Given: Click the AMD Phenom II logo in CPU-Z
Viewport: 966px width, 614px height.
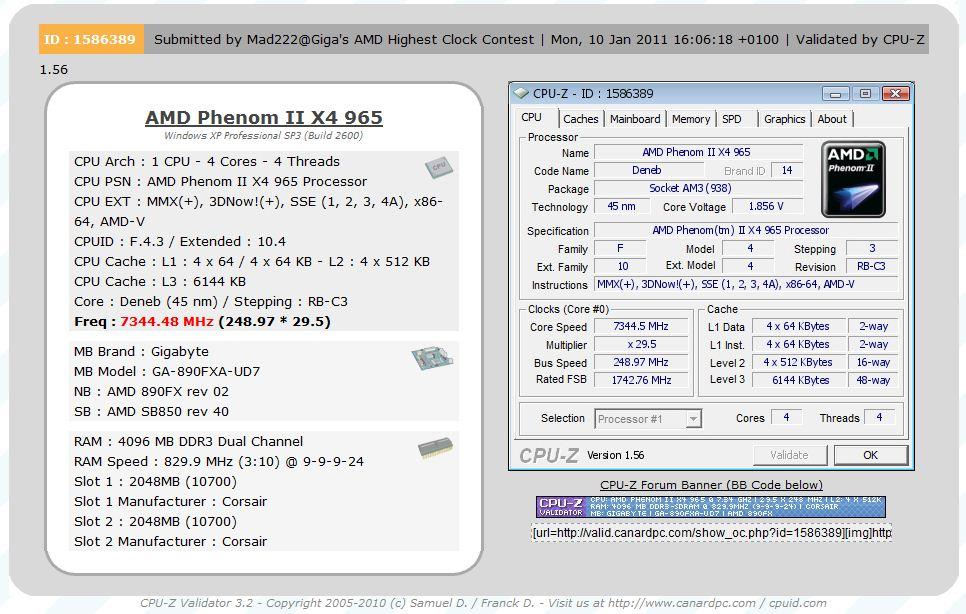Looking at the screenshot, I should (x=853, y=179).
